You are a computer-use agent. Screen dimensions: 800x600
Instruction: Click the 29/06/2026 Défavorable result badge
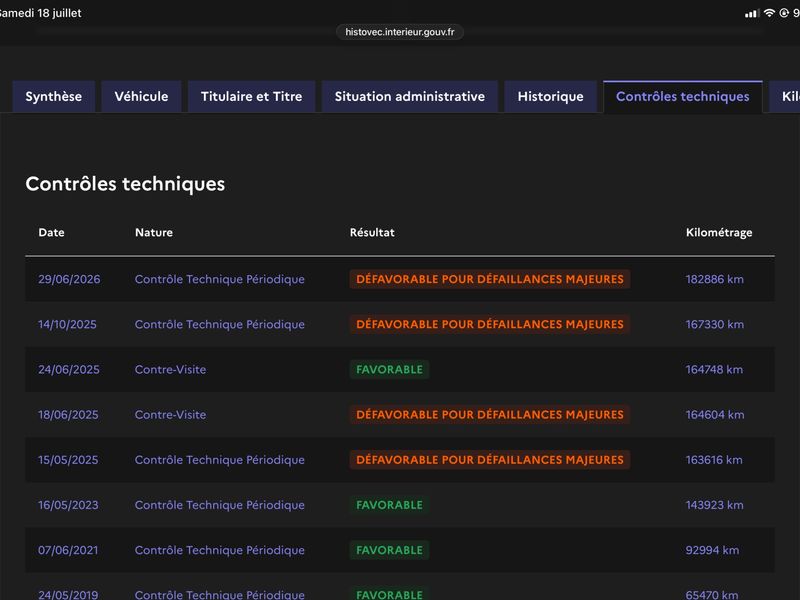click(490, 279)
